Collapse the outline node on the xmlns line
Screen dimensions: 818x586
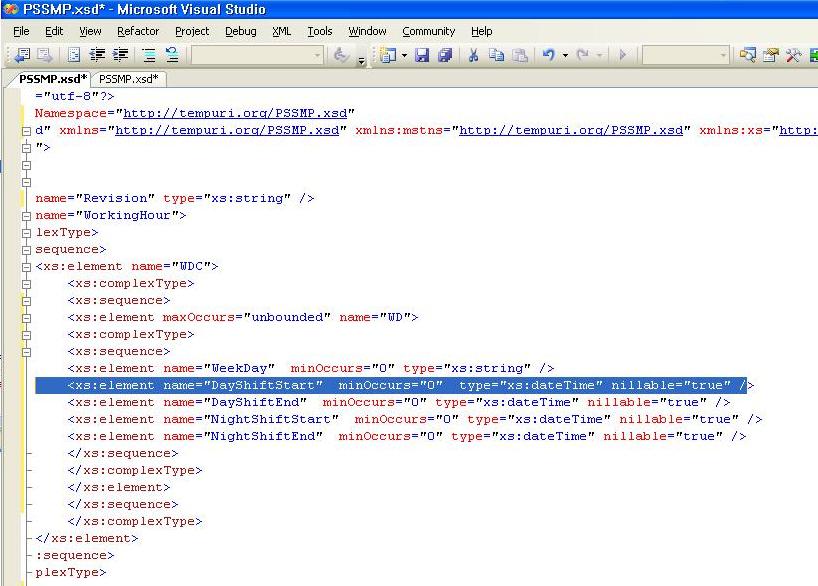[27, 131]
